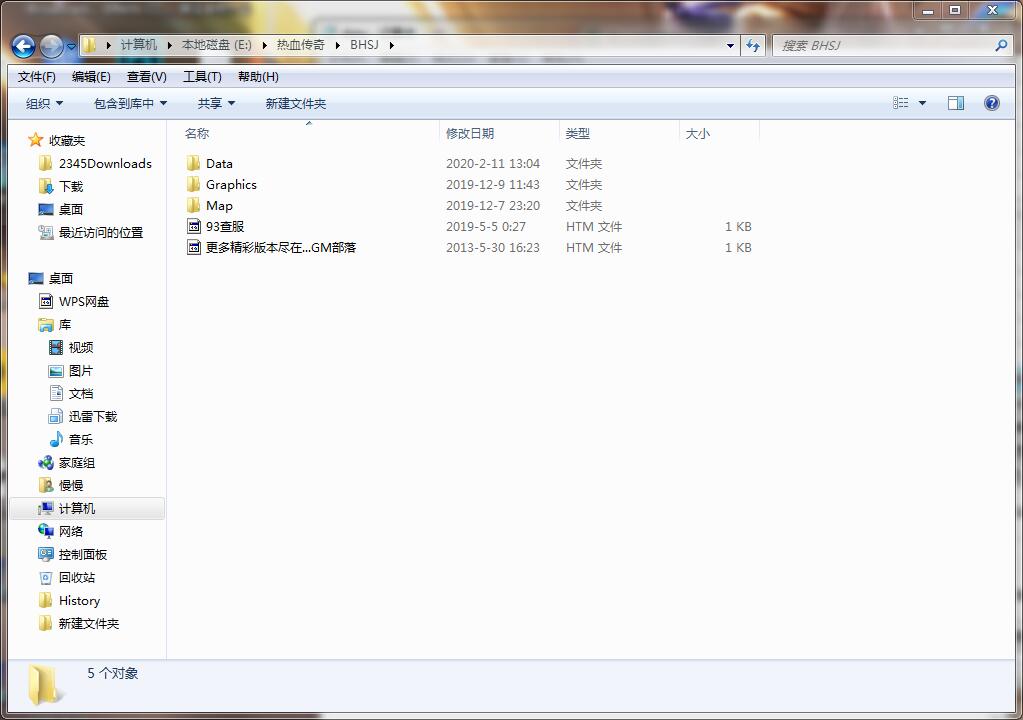Open the 回收站 recycle bin in sidebar
Image resolution: width=1023 pixels, height=720 pixels.
pos(76,578)
